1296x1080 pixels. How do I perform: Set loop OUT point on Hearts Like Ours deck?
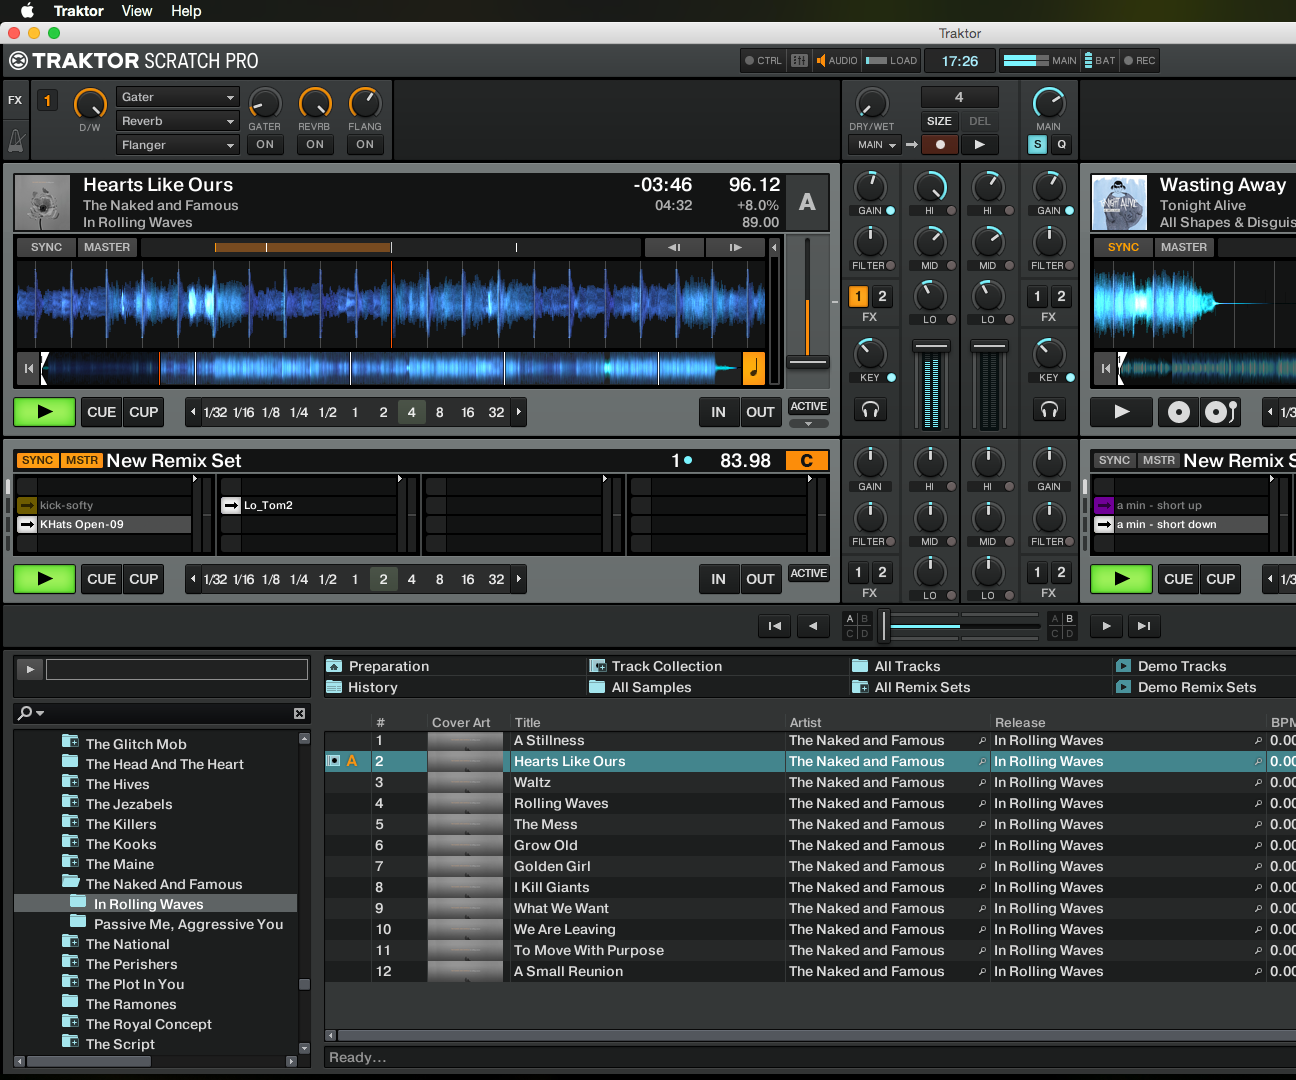760,412
